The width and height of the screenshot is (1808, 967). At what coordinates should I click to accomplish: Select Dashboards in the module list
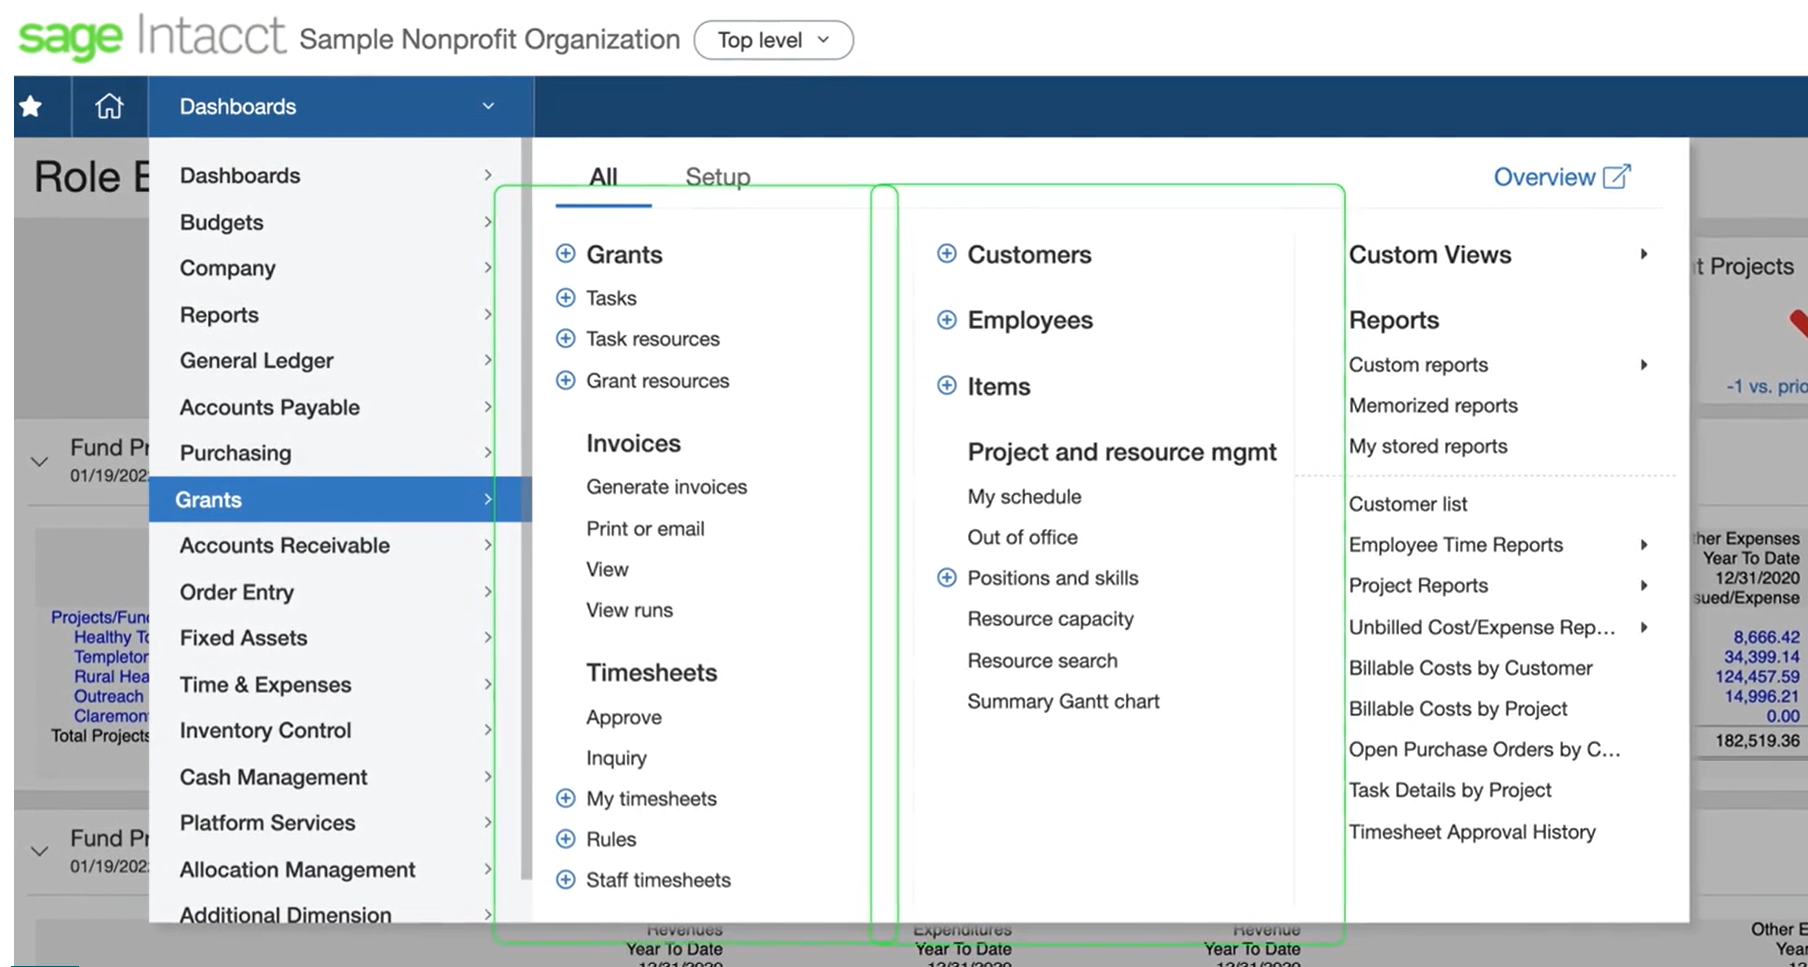point(336,175)
